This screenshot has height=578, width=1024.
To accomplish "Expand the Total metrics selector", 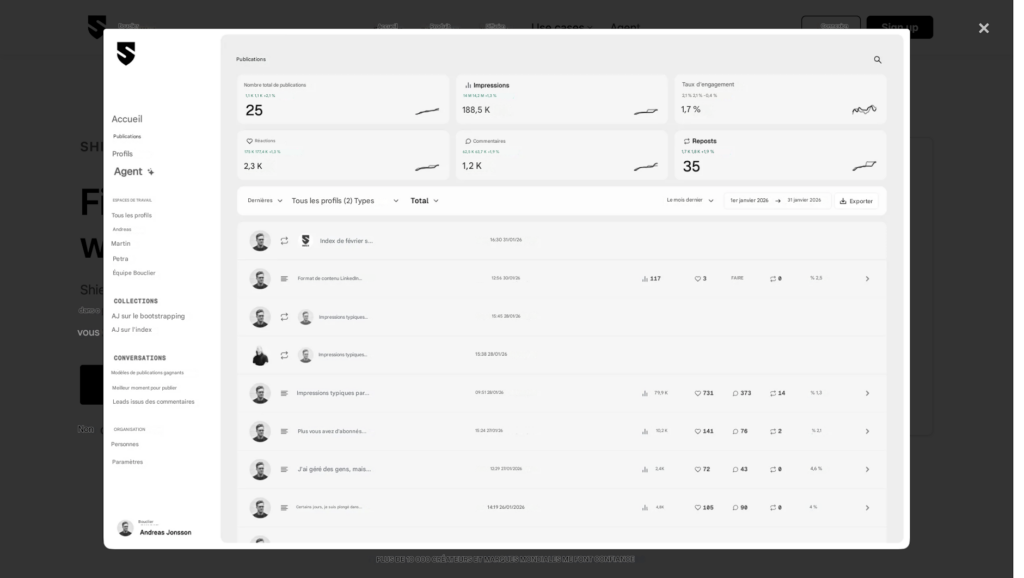I will [x=424, y=200].
